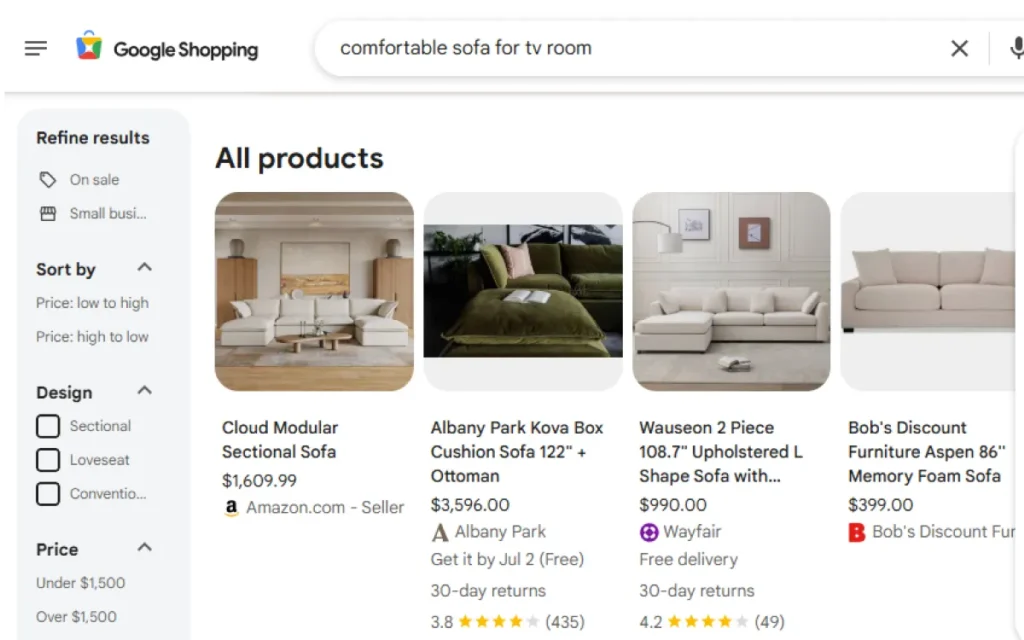Screen dimensions: 1024x640
Task: Click the On sale tag icon
Action: 48,180
